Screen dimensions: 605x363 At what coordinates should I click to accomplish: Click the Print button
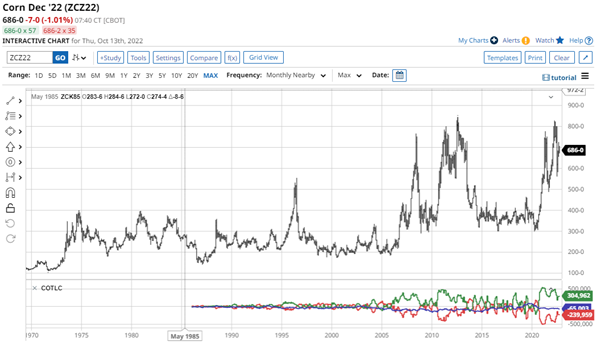[535, 58]
